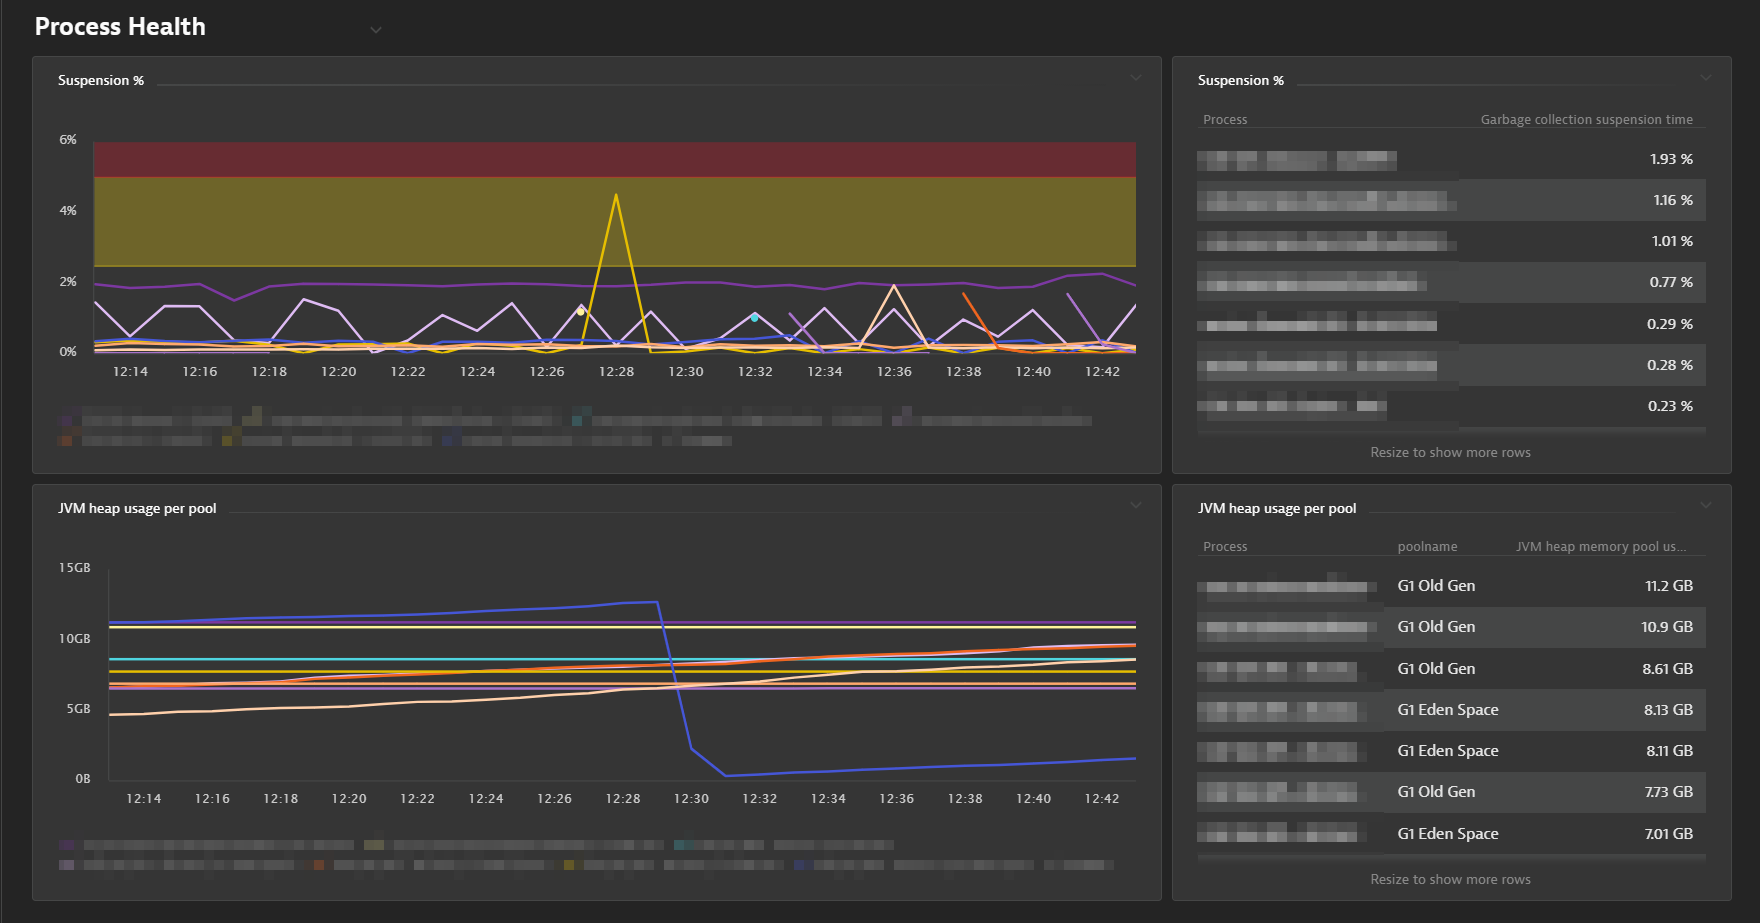Click the 15GB axis label in heap chart

75,568
